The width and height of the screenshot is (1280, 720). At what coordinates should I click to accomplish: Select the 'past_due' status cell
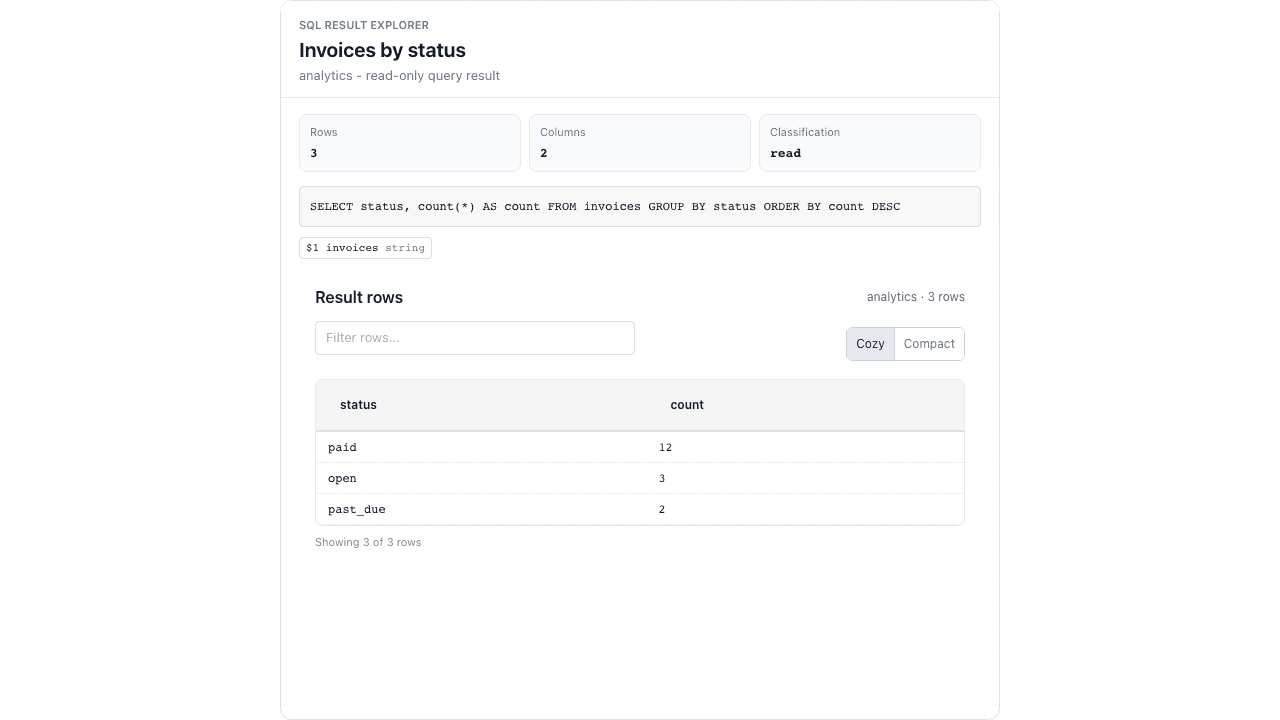357,509
